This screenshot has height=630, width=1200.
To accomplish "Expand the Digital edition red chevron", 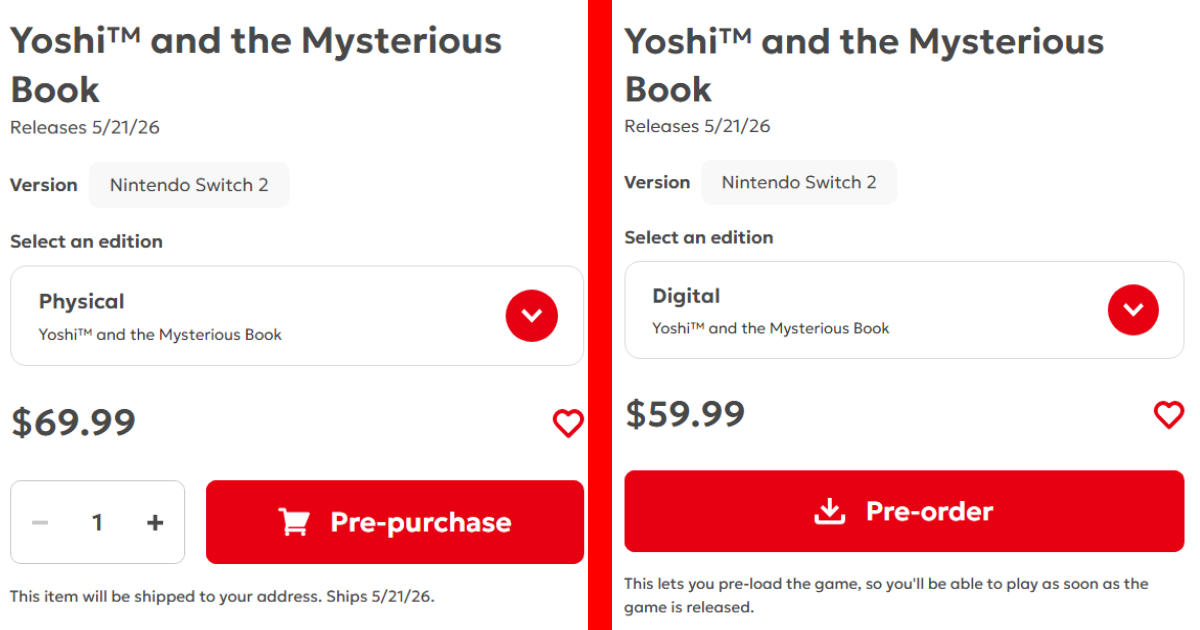I will click(1133, 310).
